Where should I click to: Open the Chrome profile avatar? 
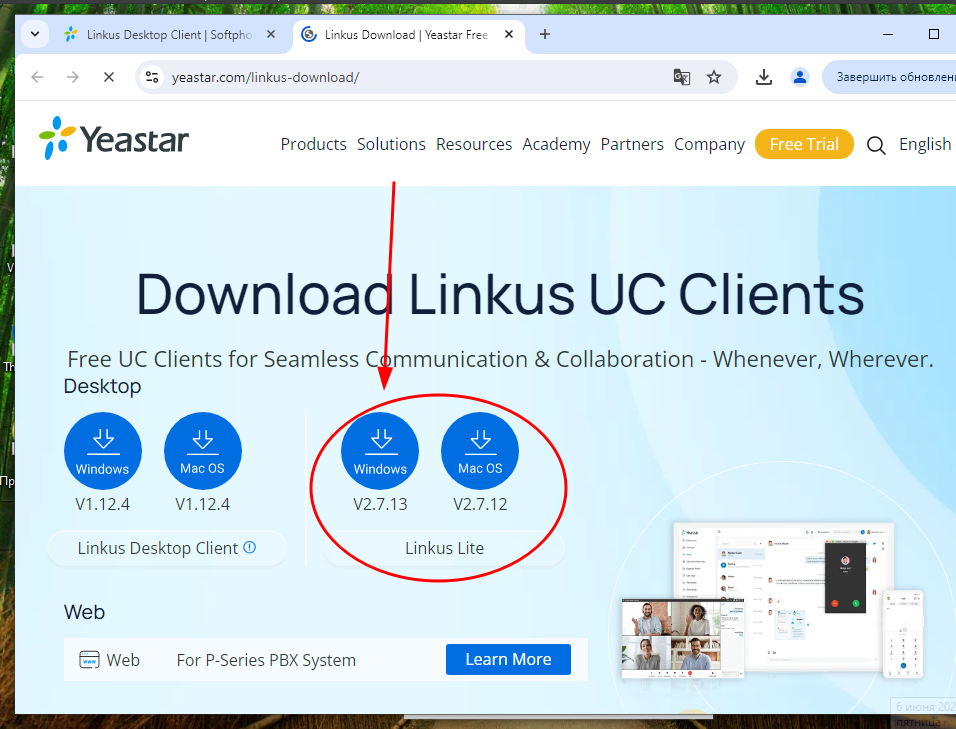coord(800,77)
